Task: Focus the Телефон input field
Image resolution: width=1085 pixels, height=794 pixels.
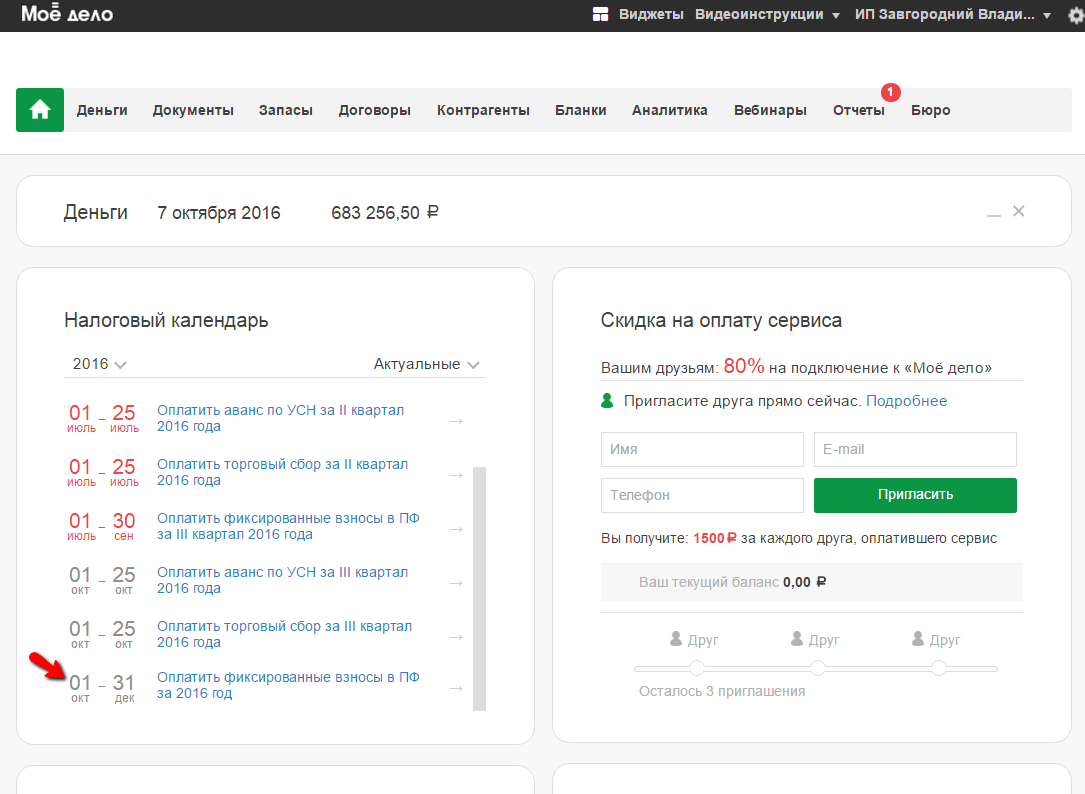Action: tap(702, 496)
